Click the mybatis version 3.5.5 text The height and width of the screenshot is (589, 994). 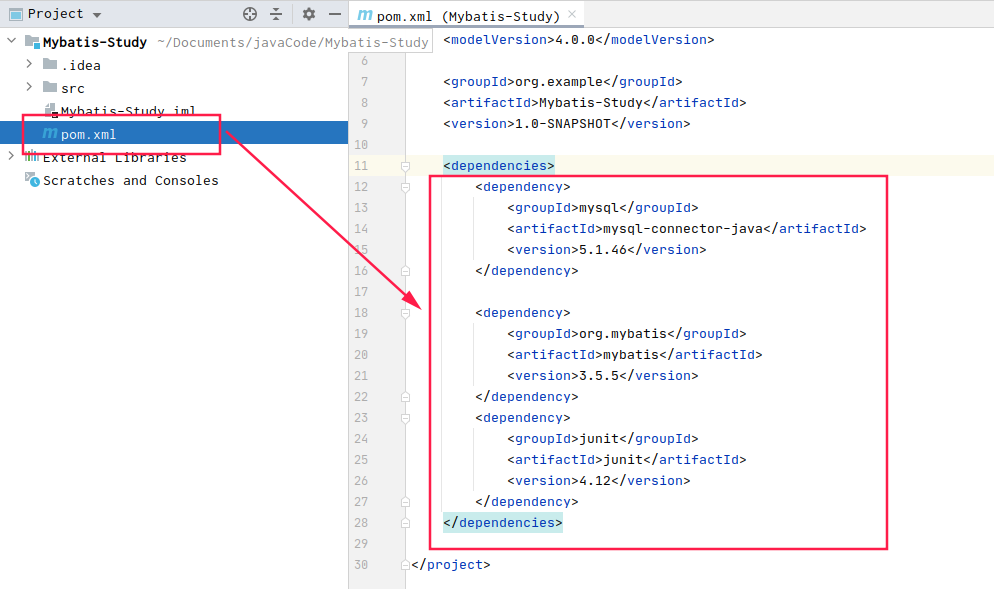coord(599,375)
